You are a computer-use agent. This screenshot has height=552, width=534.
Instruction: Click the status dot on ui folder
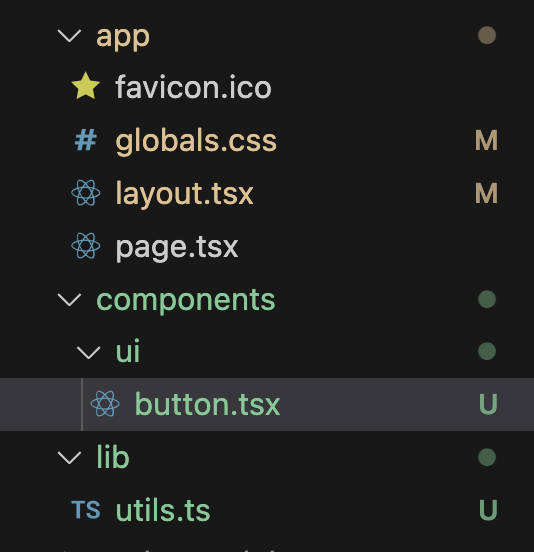[x=487, y=351]
